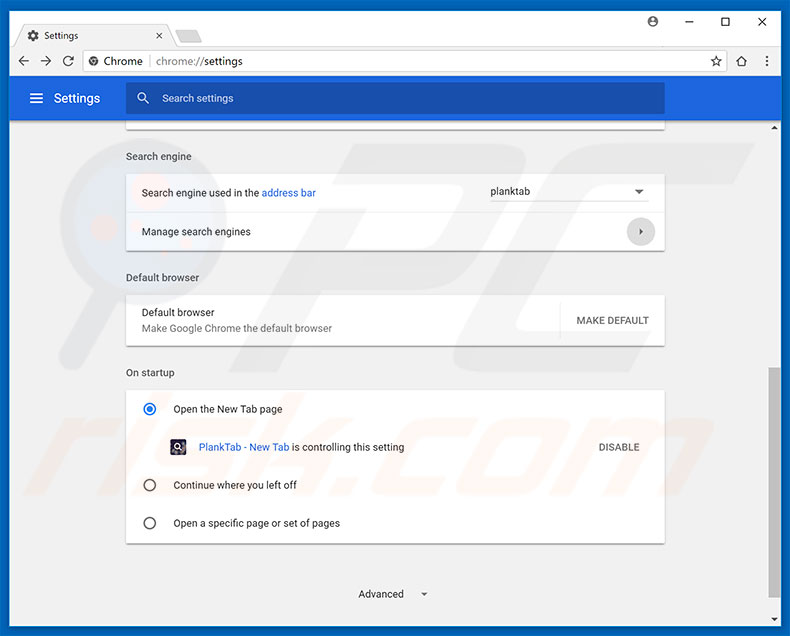Click the DISABLE button for PlankTab

tap(619, 447)
